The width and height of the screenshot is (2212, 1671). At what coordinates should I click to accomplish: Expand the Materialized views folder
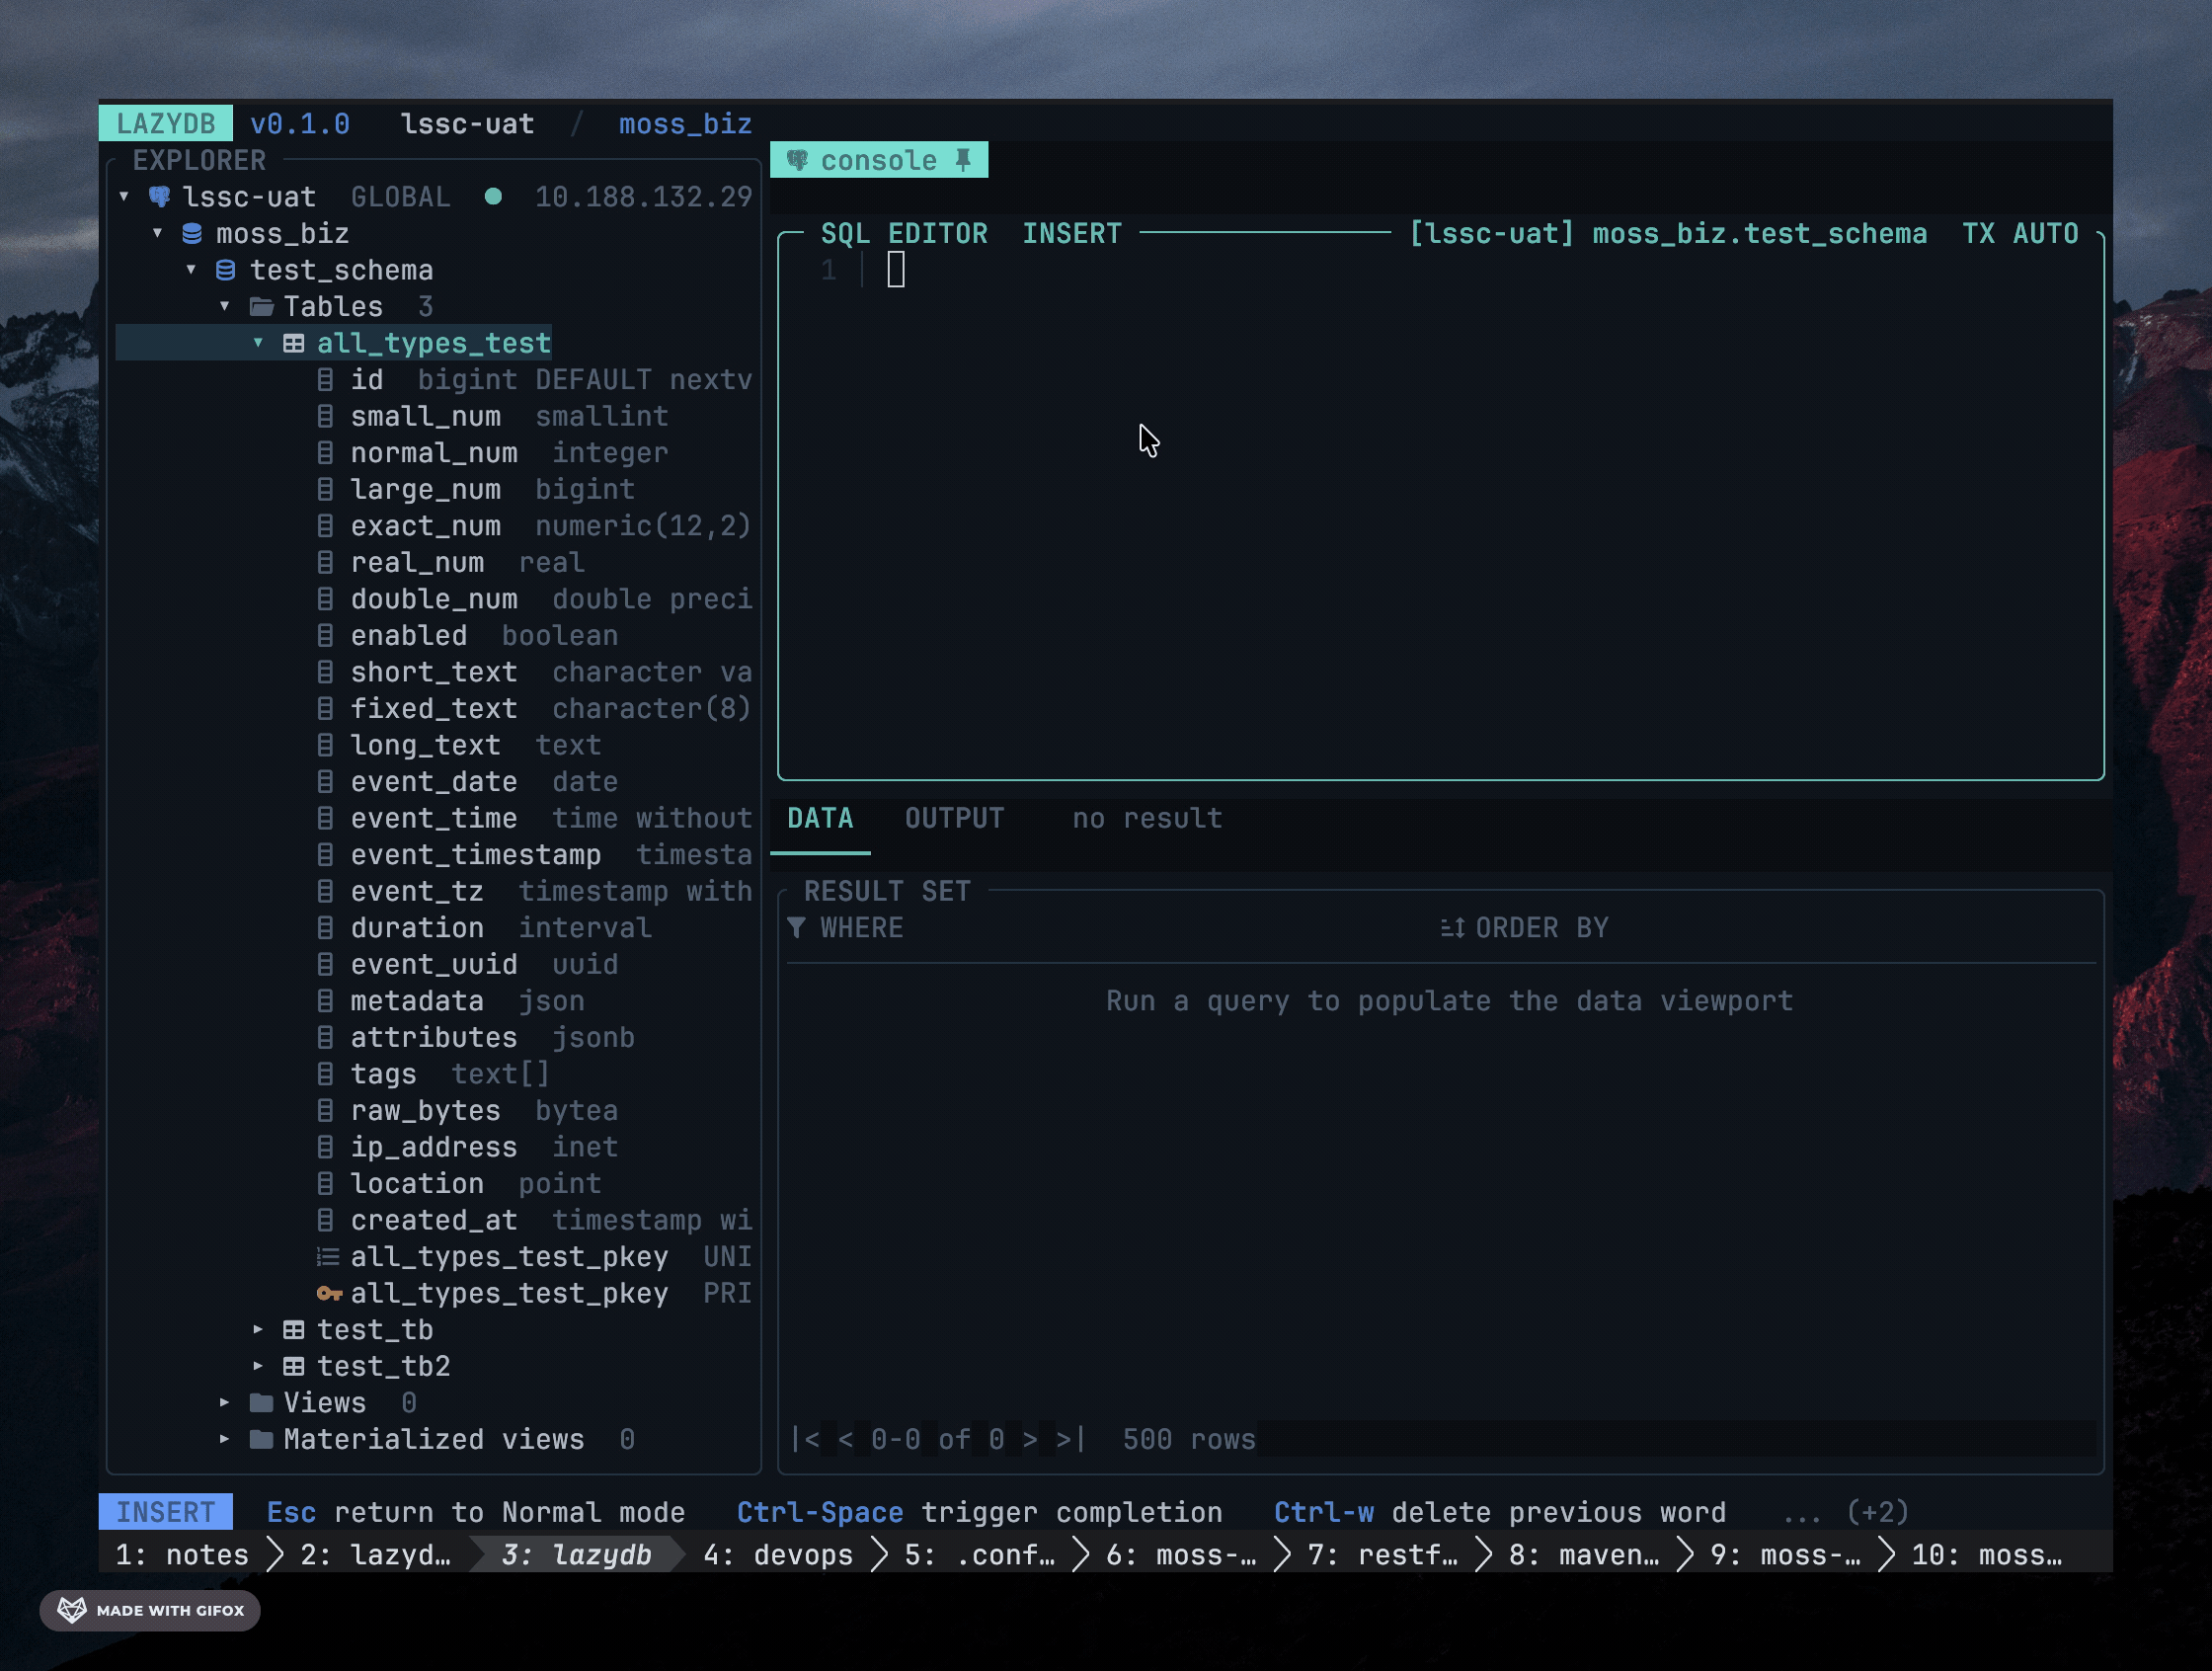[x=225, y=1439]
